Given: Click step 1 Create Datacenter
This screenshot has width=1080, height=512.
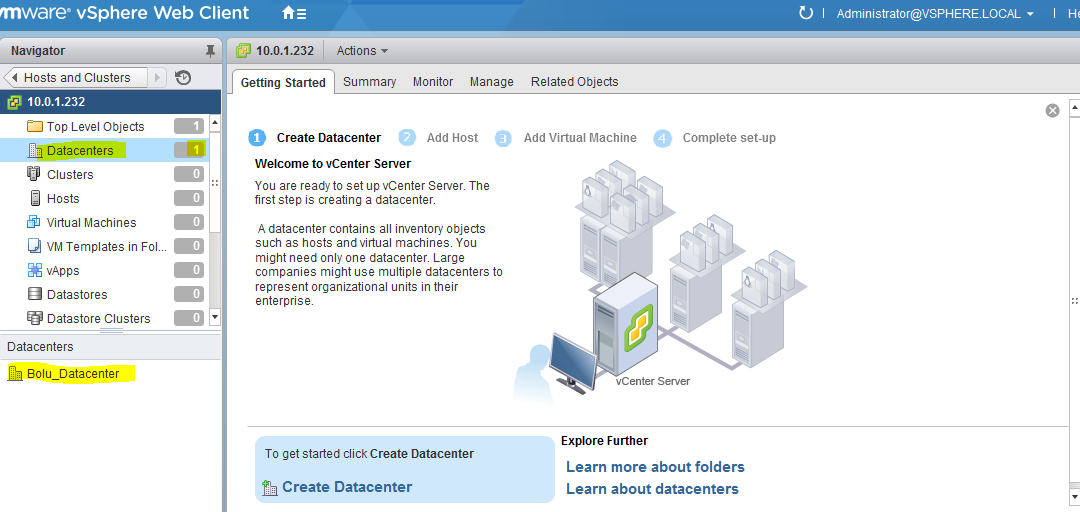Looking at the screenshot, I should pos(315,138).
